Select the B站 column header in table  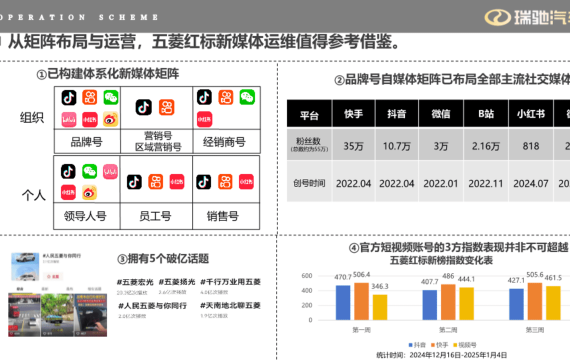coord(486,114)
